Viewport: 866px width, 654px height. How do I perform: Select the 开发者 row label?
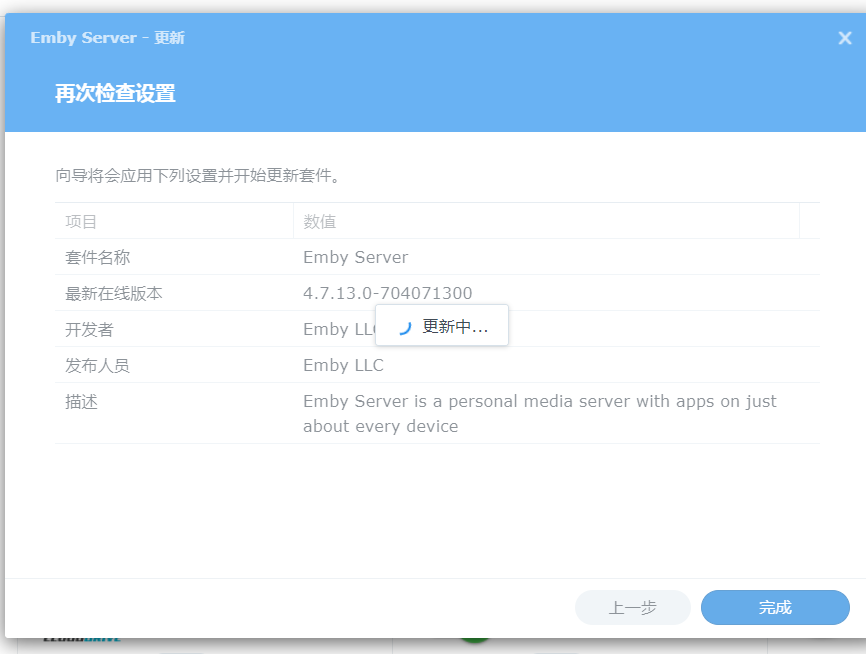(x=89, y=329)
